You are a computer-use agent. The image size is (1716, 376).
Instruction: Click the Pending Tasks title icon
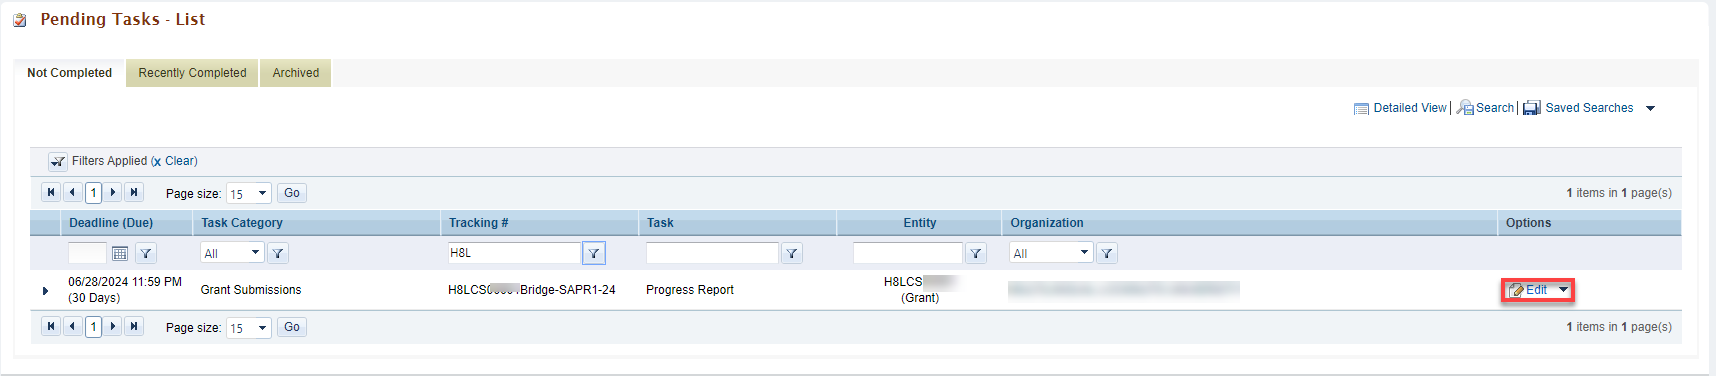click(20, 20)
